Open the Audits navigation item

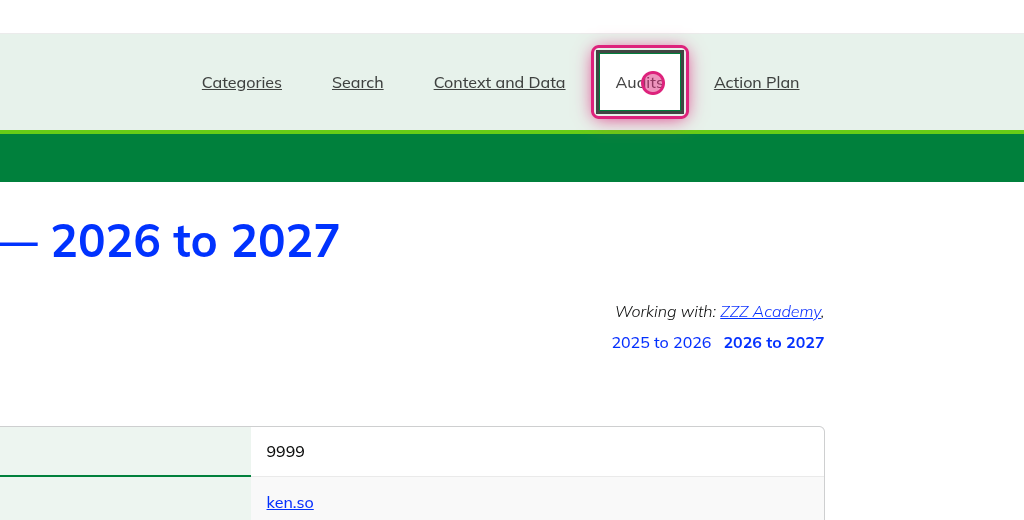click(639, 82)
